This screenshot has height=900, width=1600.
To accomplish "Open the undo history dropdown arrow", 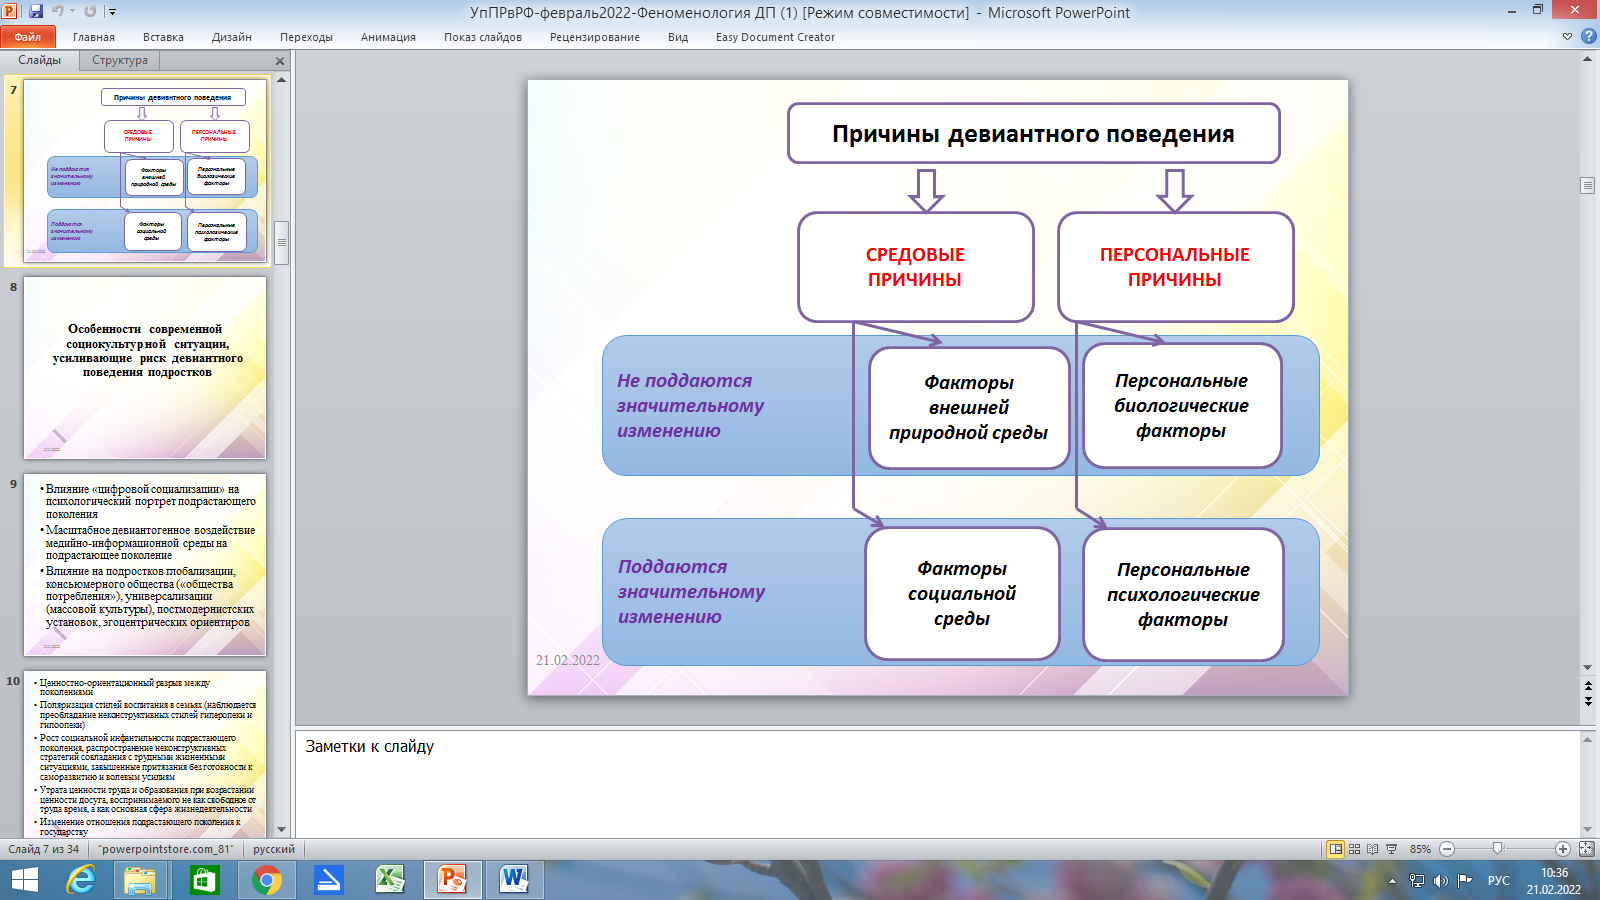I will tap(70, 12).
